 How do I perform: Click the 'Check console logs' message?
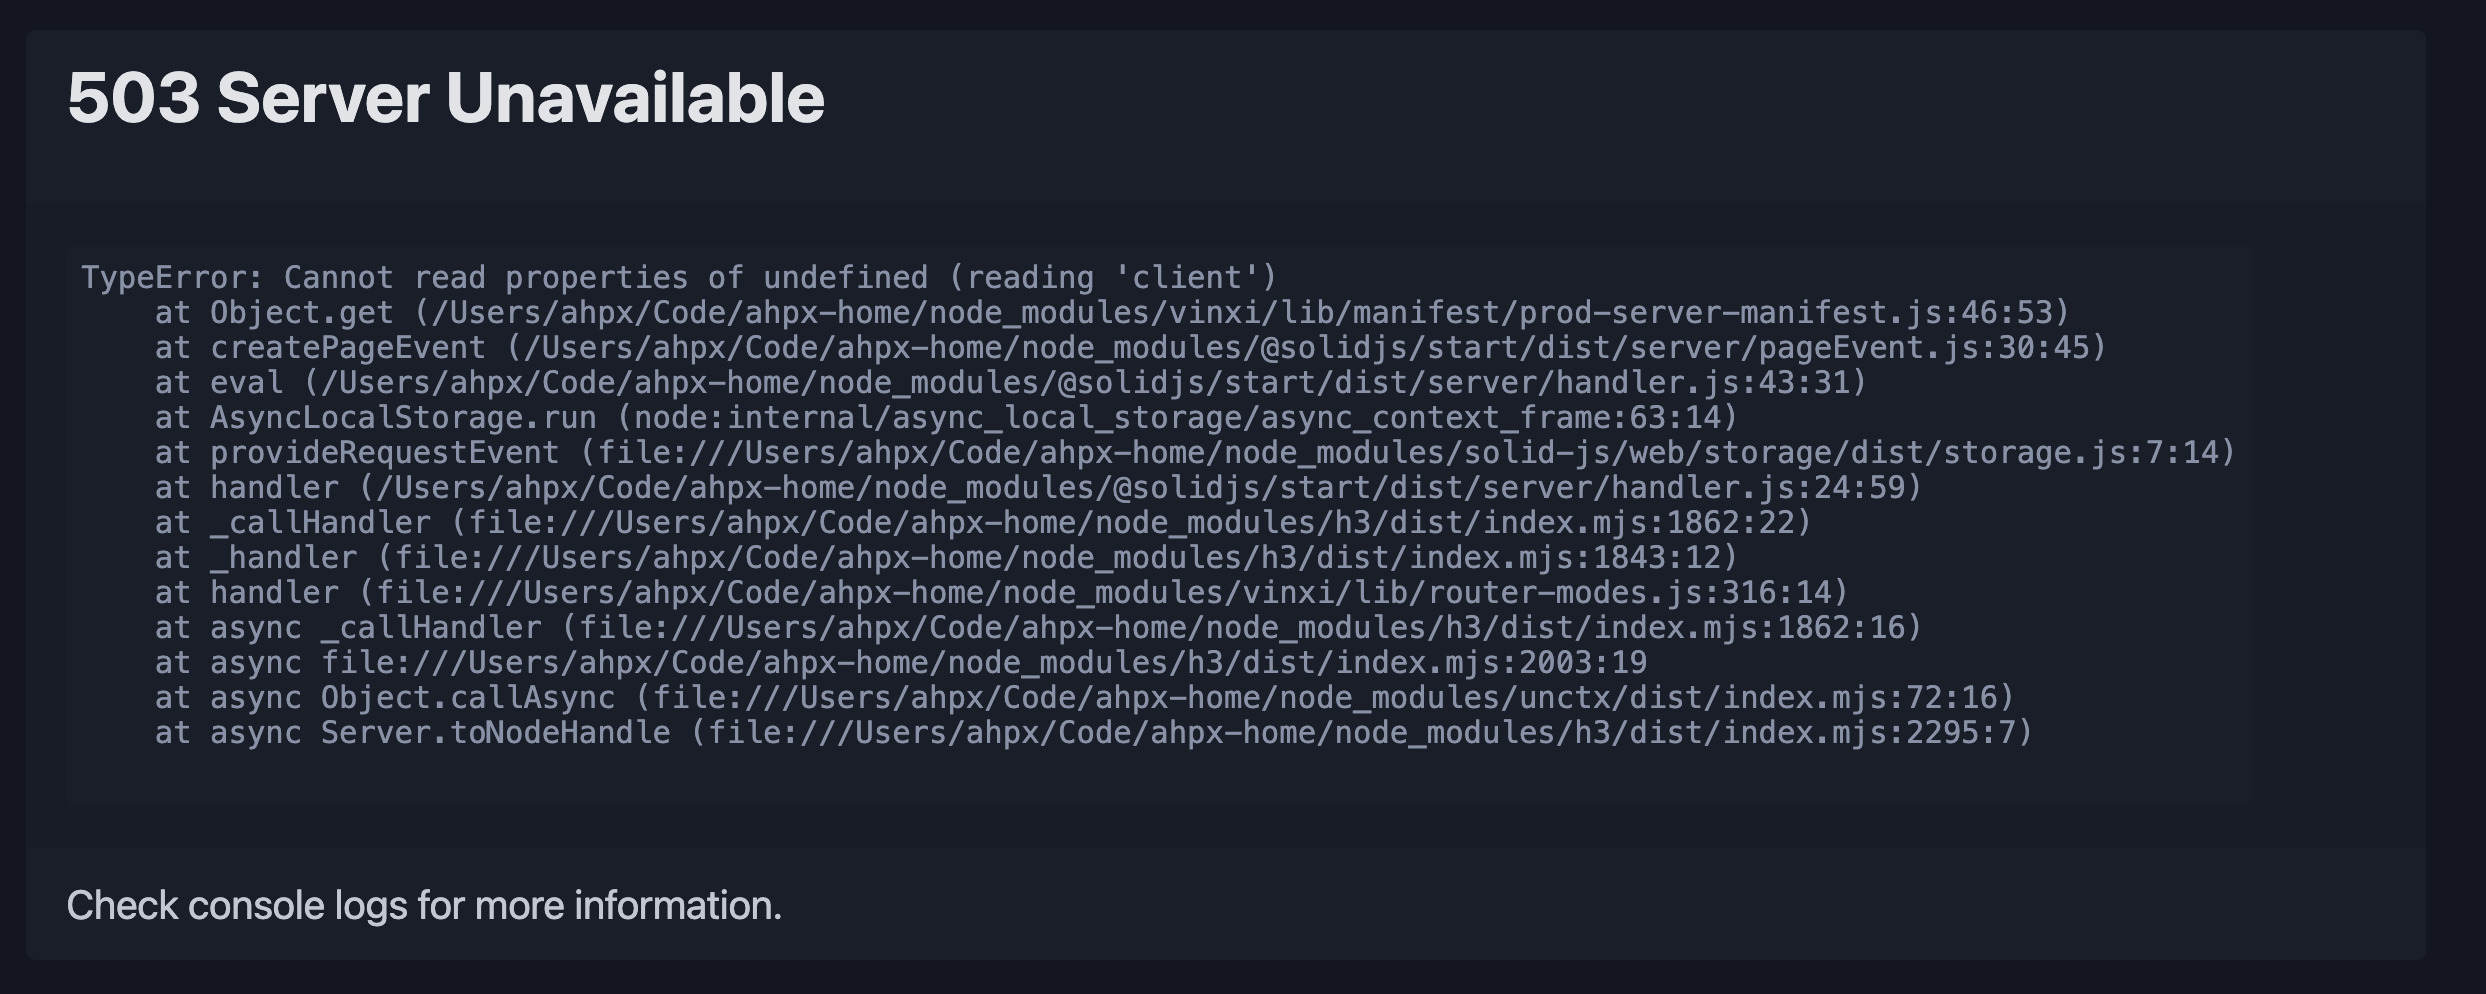(424, 905)
